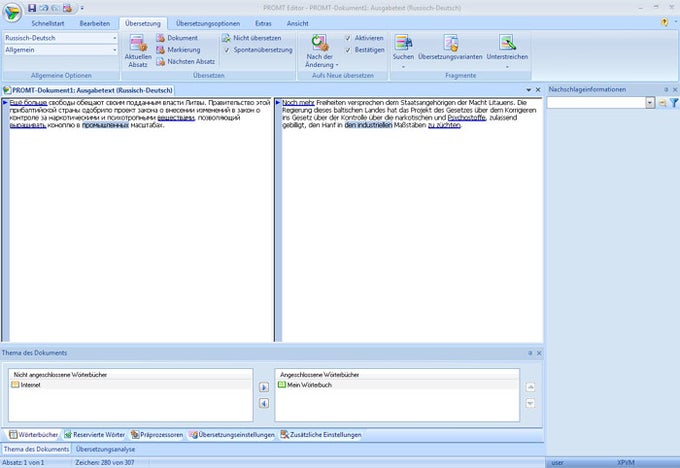Click the Suchen fragments icon
Viewport: 680px width, 468px height.
[x=403, y=43]
